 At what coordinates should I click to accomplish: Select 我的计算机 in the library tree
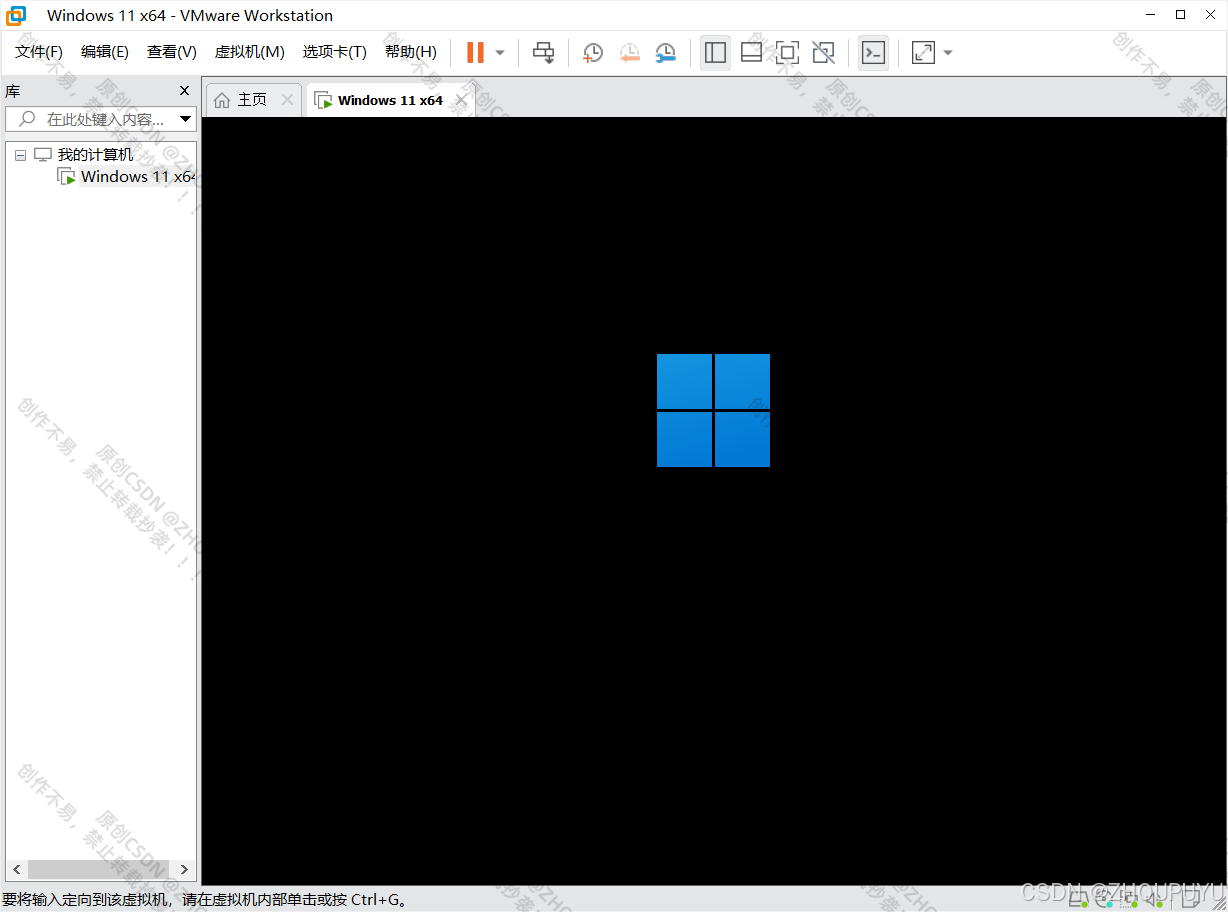point(95,155)
